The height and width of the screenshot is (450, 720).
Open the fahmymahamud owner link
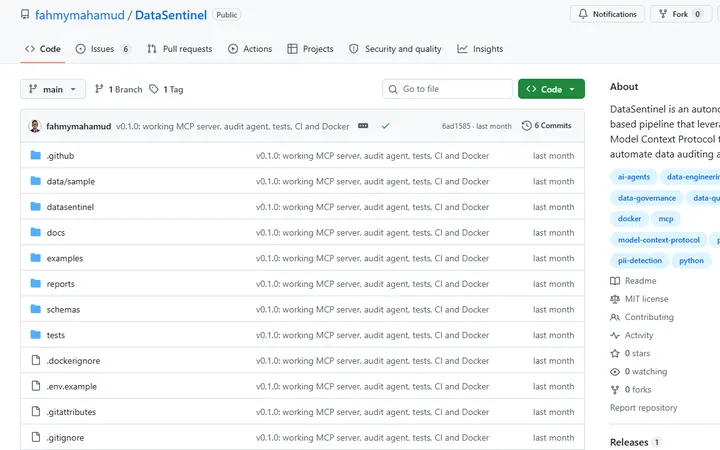[80, 15]
